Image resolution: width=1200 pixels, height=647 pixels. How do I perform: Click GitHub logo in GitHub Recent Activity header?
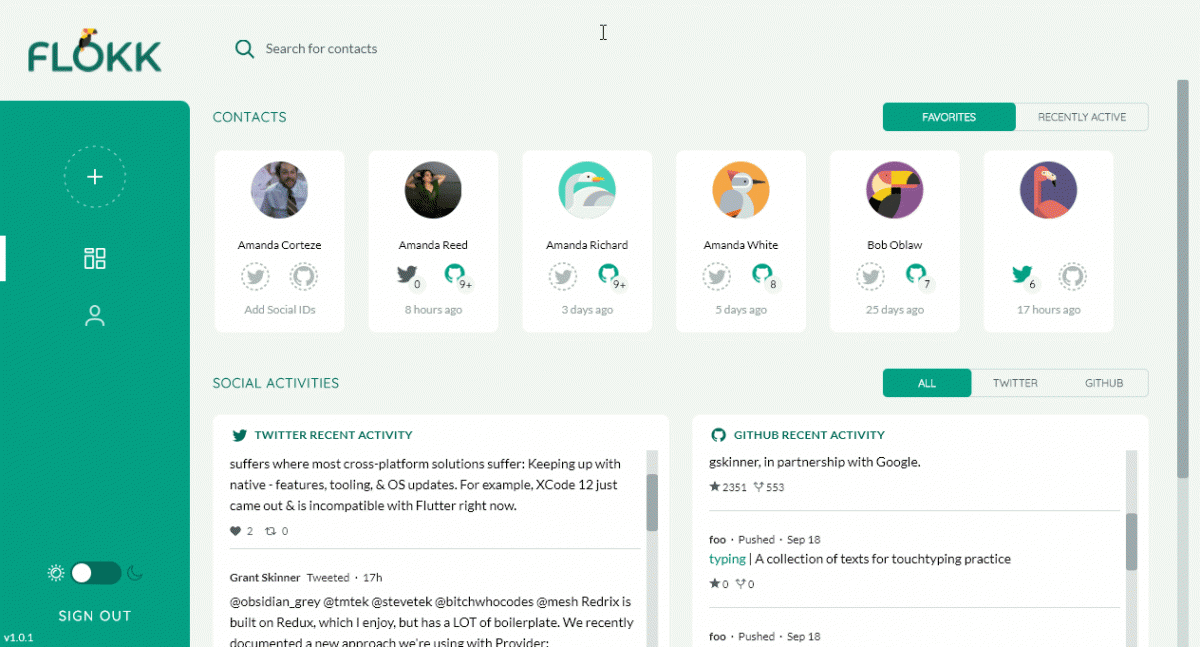pyautogui.click(x=718, y=435)
